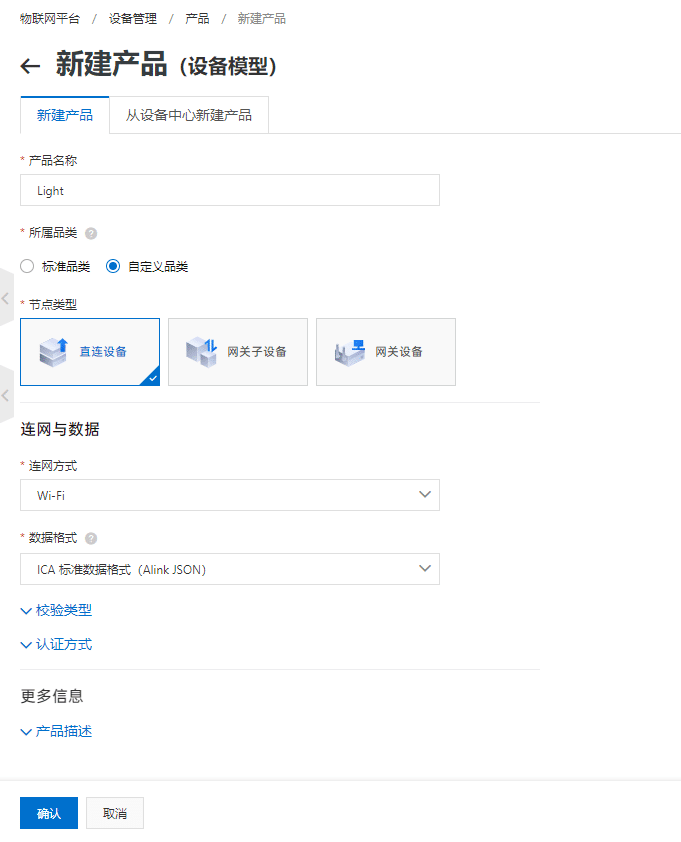The image size is (681, 842).
Task: Click the 确认 button
Action: click(x=49, y=813)
